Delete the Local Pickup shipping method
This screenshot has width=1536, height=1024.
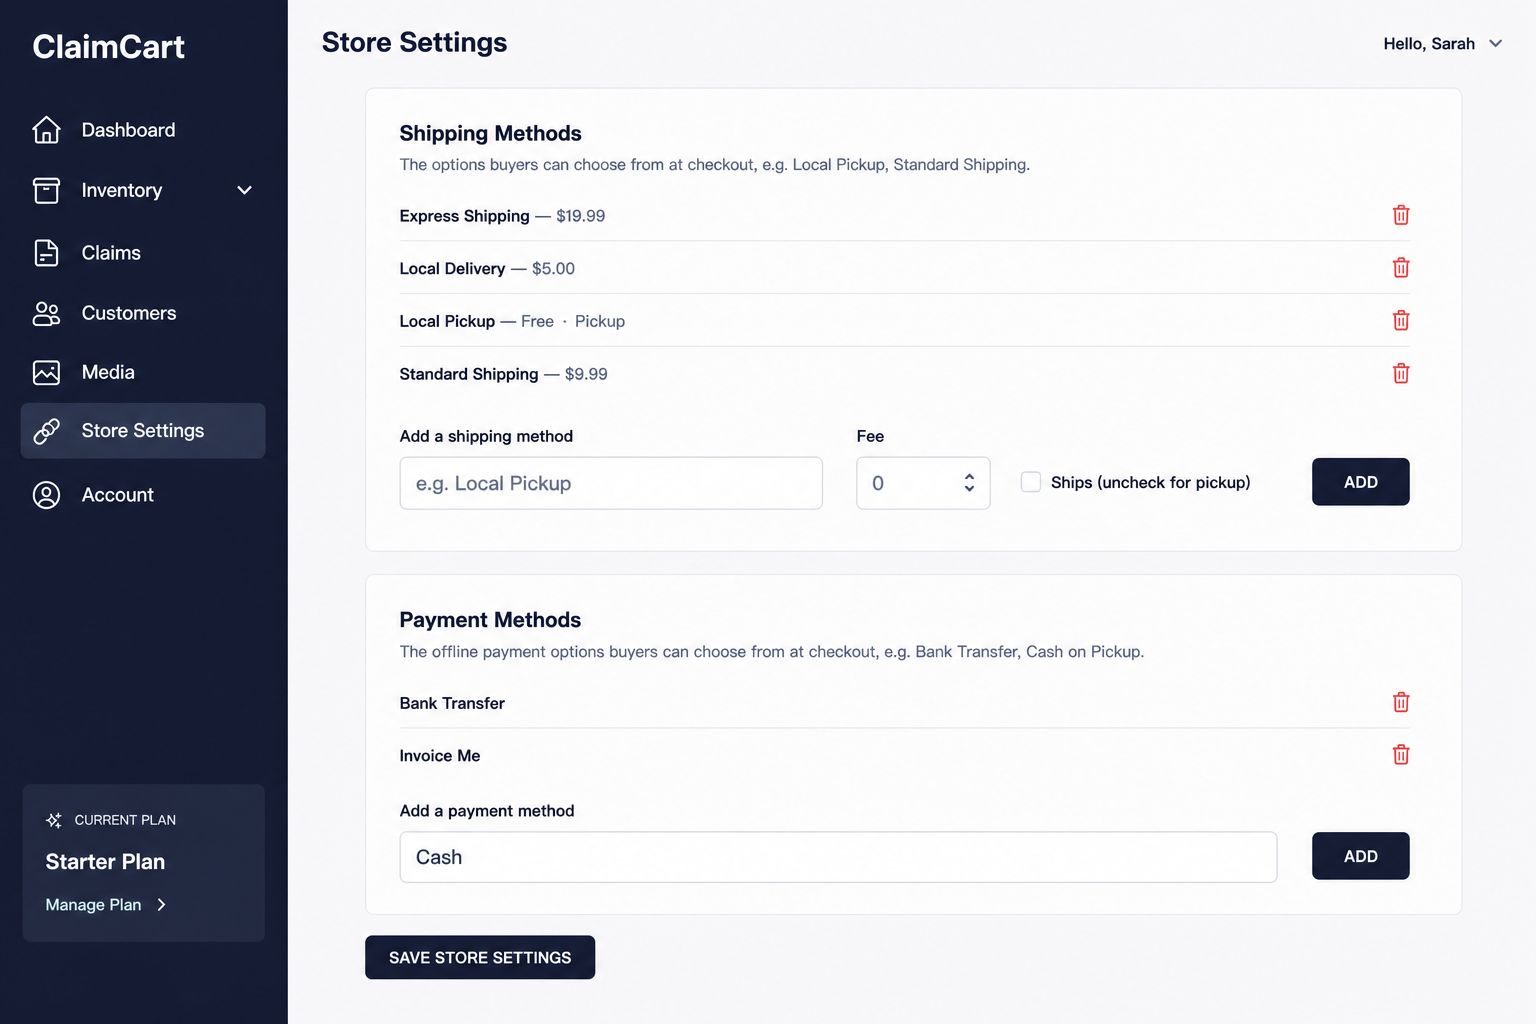(x=1401, y=320)
